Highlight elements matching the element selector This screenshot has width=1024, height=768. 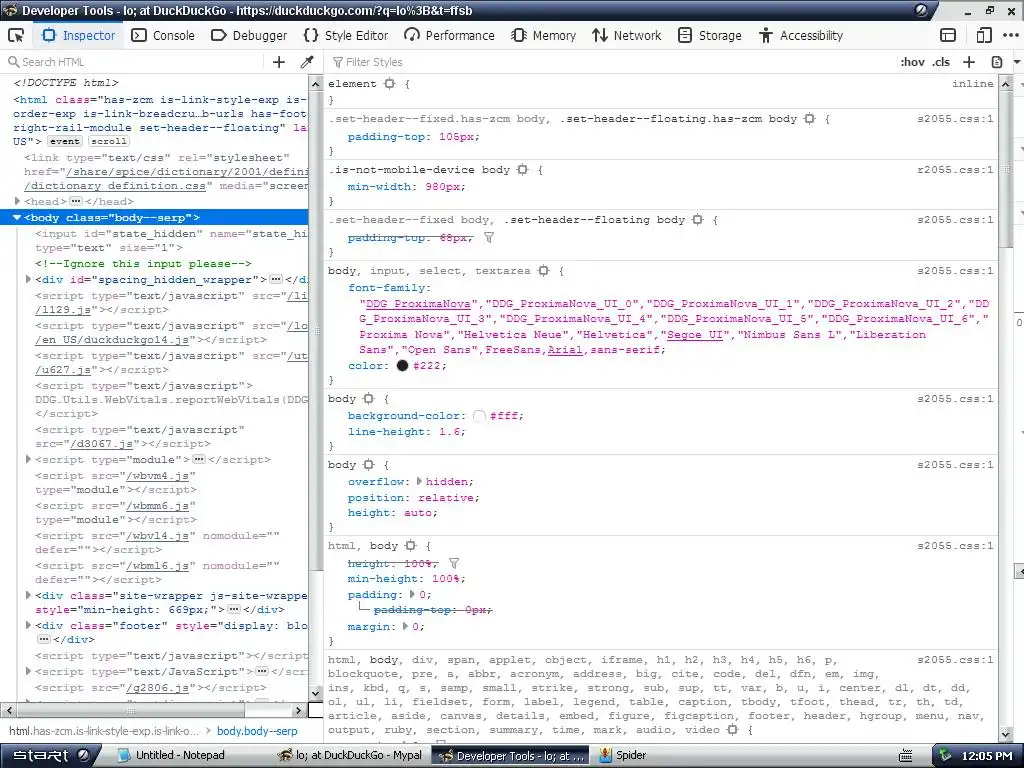pos(390,84)
